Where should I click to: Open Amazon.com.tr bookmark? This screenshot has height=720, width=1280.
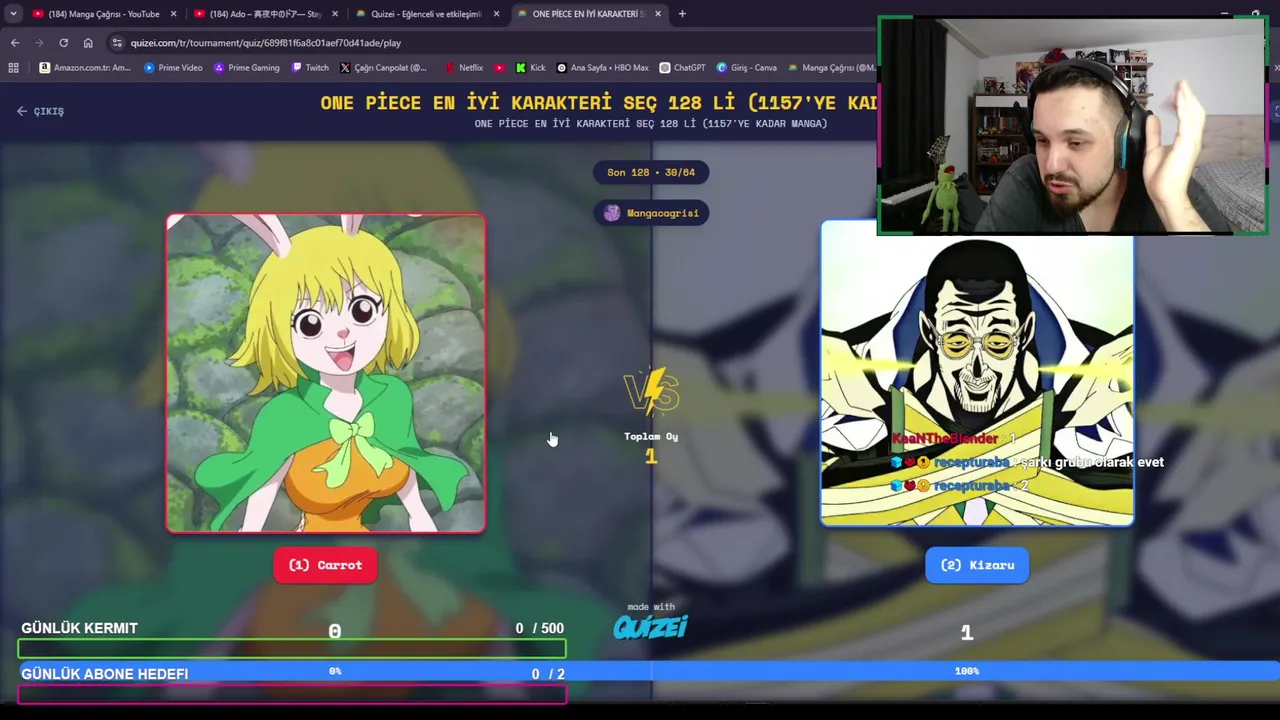(85, 68)
